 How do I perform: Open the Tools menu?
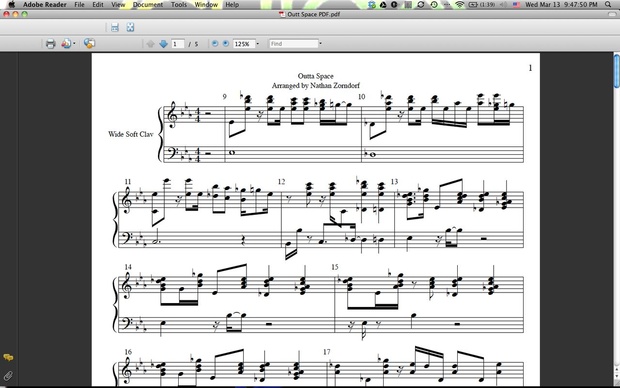[179, 5]
